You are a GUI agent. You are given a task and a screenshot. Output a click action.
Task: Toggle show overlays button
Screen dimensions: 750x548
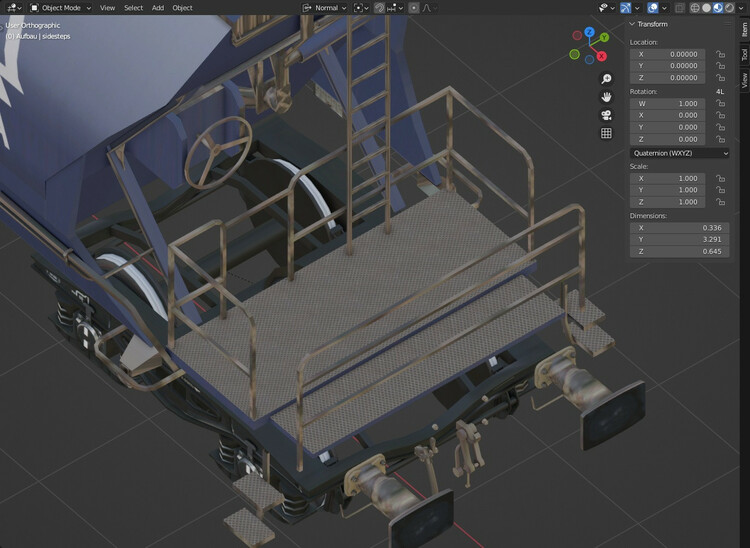tap(652, 8)
